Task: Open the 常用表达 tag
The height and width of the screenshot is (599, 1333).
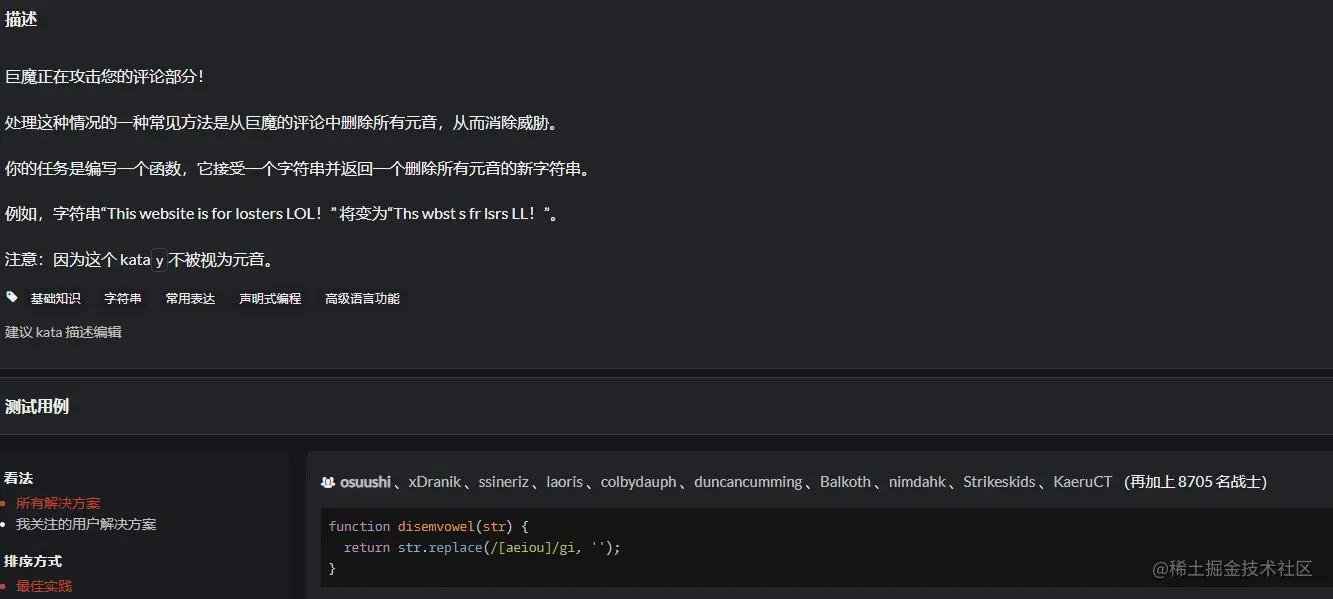Action: (190, 298)
